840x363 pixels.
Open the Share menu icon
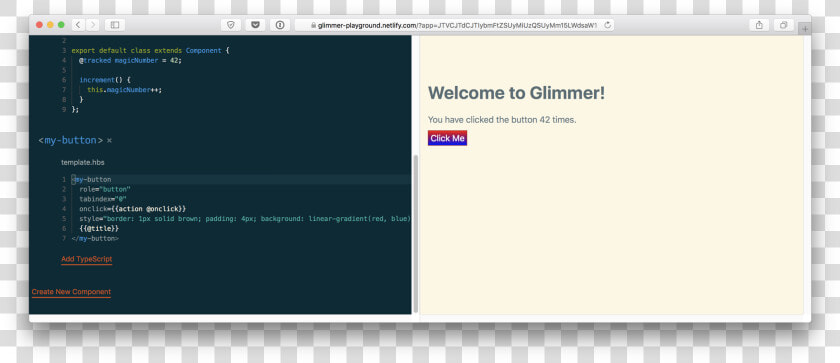(x=759, y=25)
